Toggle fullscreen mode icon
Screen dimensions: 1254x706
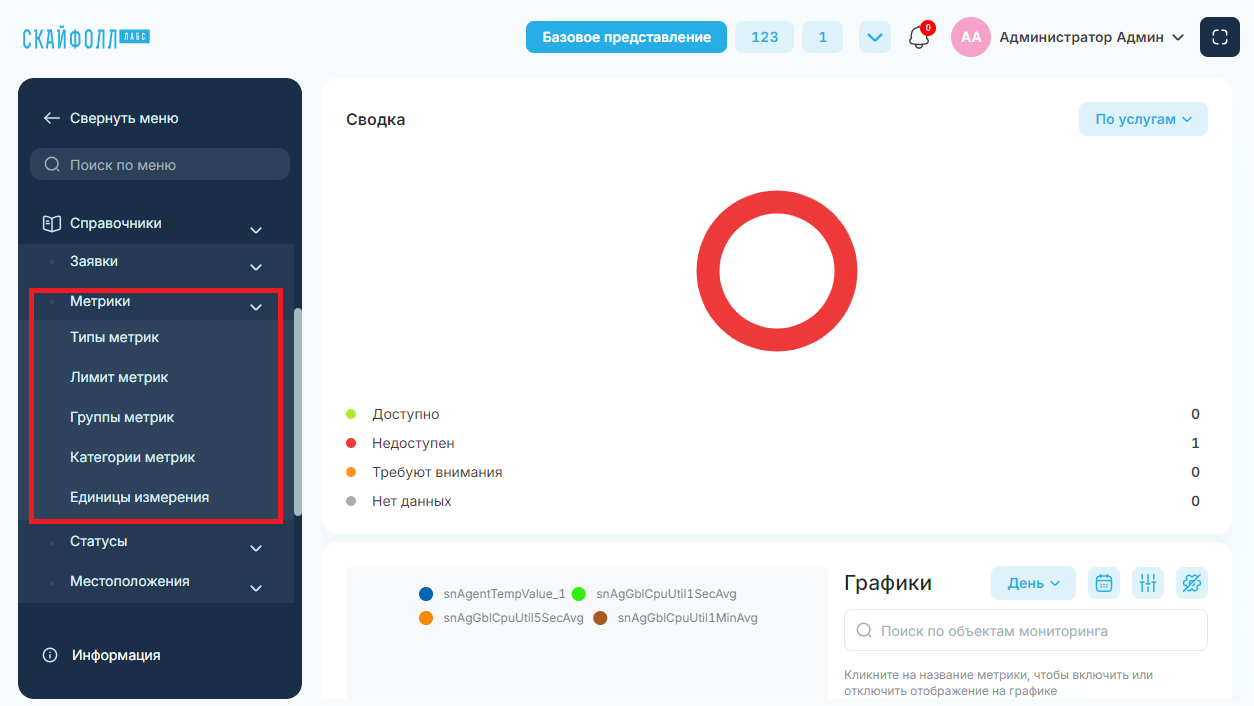tap(1219, 37)
